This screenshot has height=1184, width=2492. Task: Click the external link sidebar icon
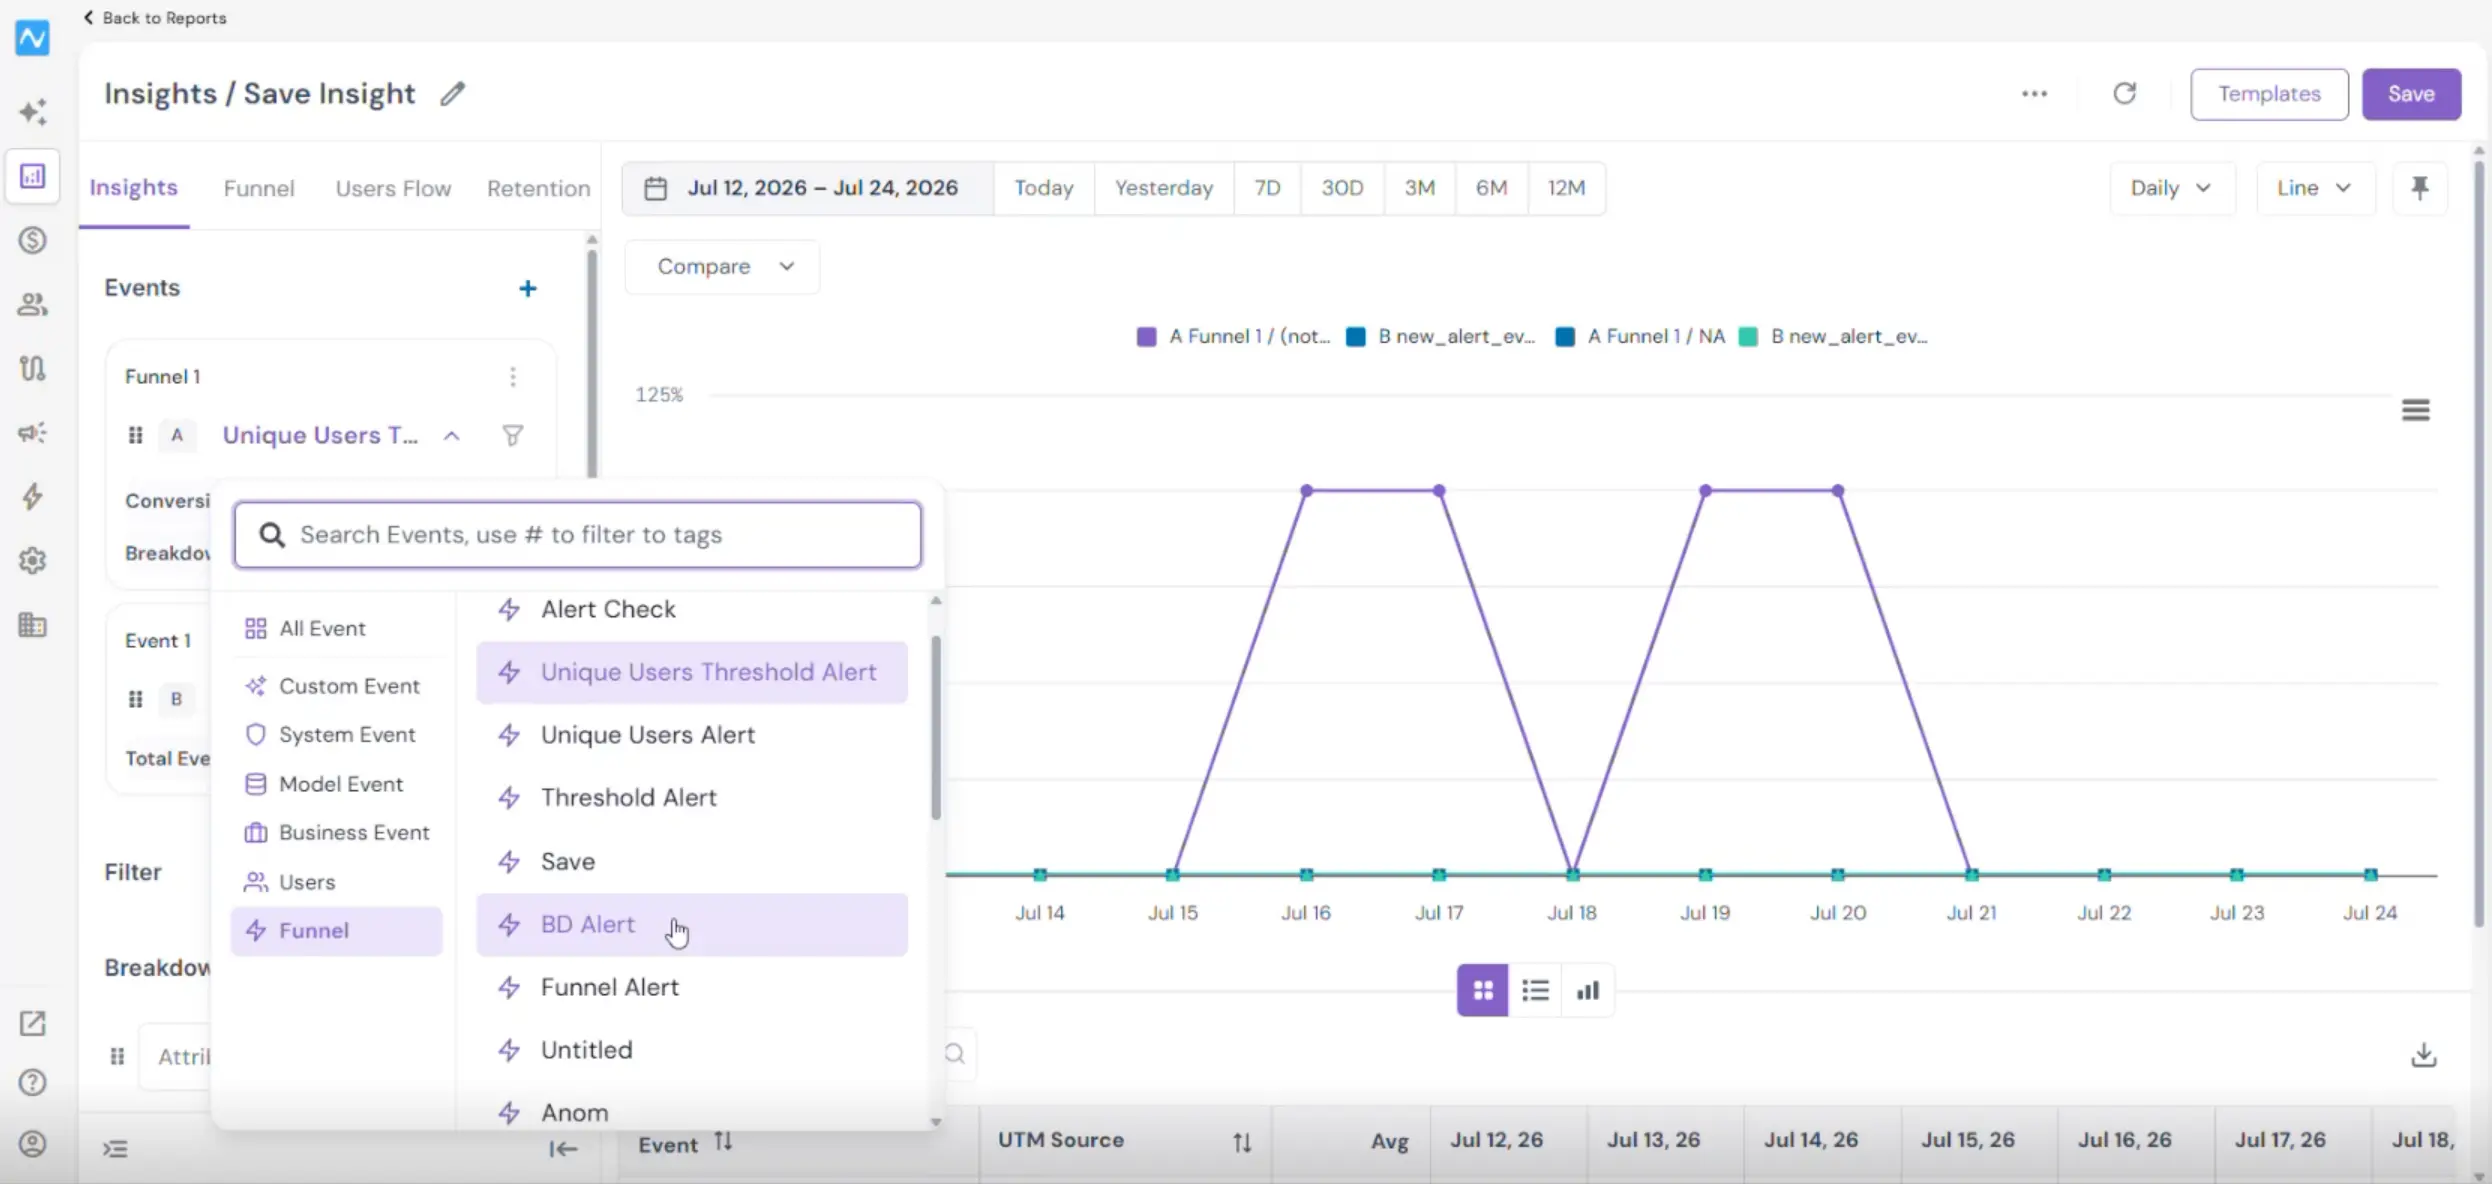(x=32, y=1023)
